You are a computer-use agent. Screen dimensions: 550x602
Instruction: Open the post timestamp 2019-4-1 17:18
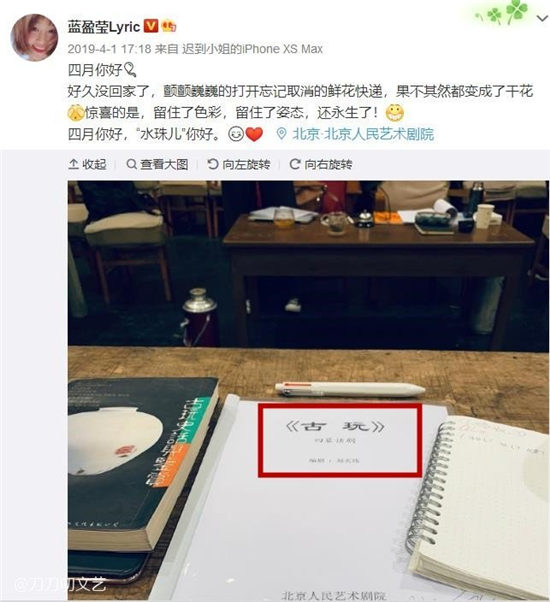point(109,49)
